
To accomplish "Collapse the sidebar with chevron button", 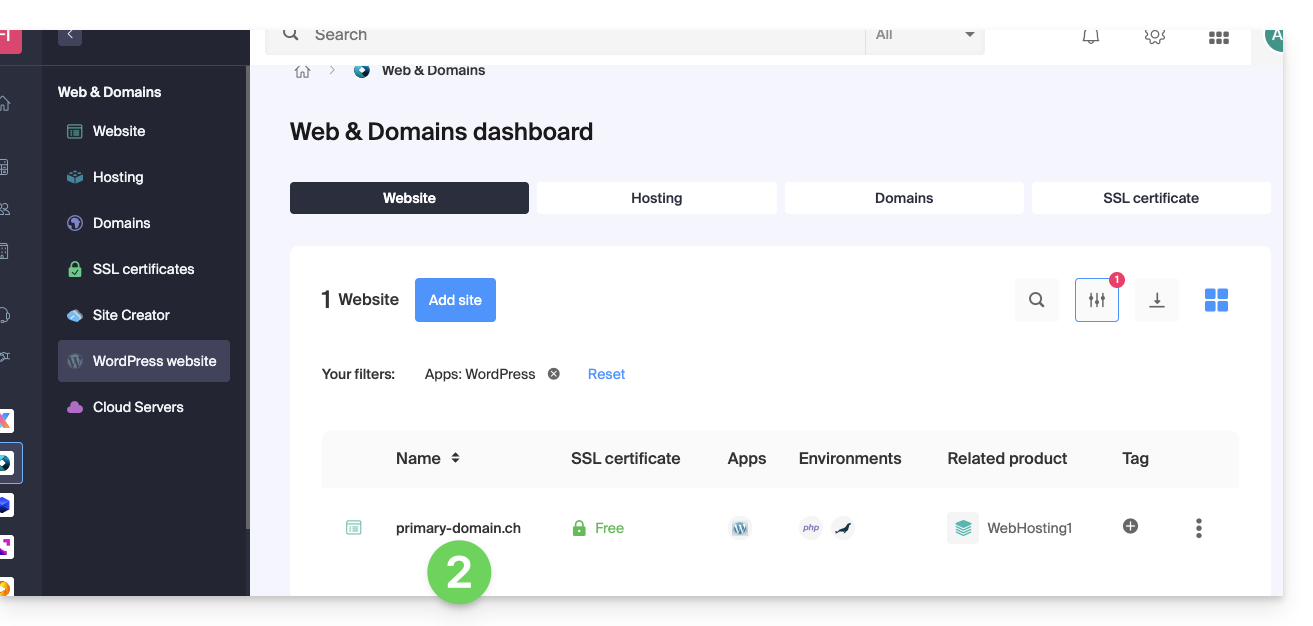I will [x=70, y=35].
